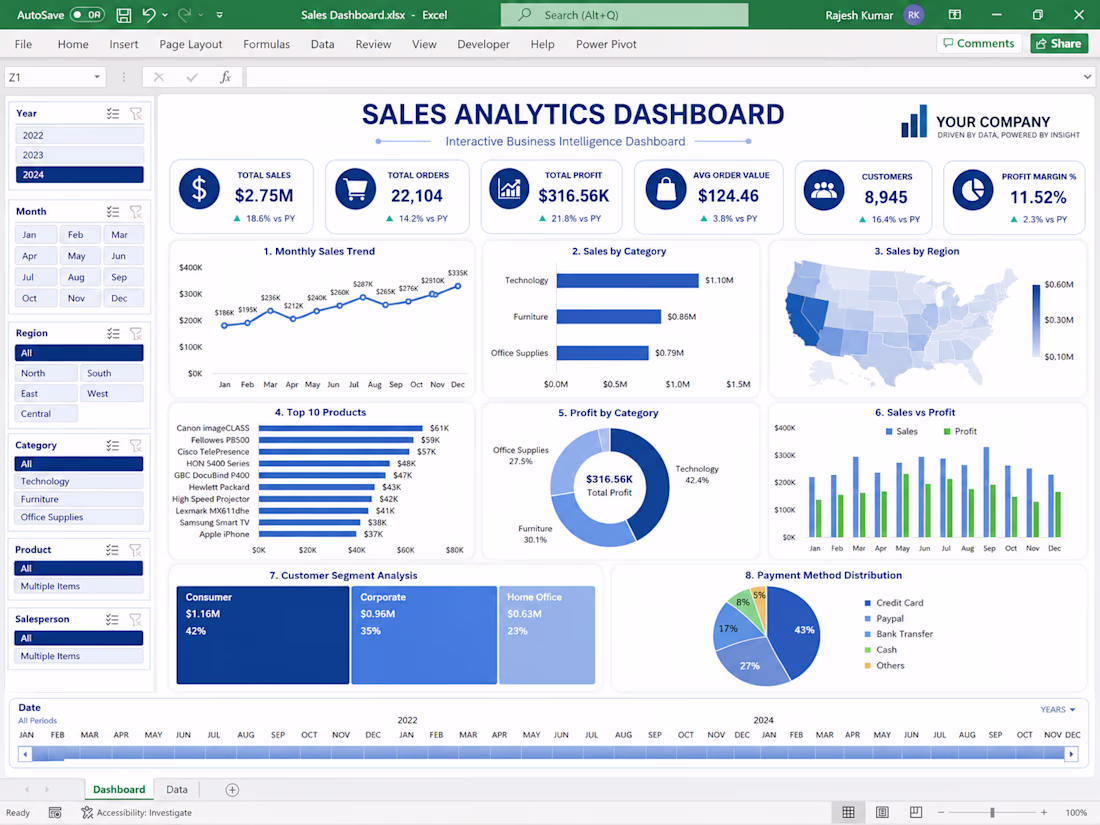Clear filter on Category slicer
Image resolution: width=1100 pixels, height=825 pixels.
[x=135, y=445]
